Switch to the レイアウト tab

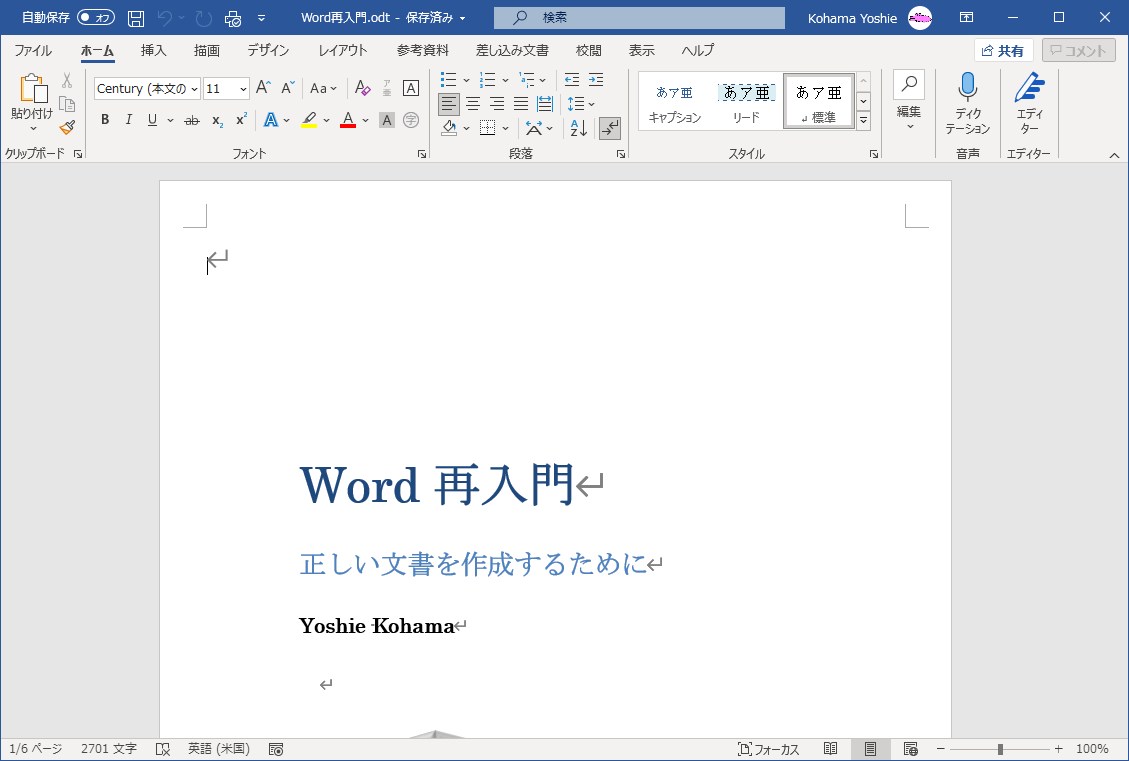(x=343, y=51)
